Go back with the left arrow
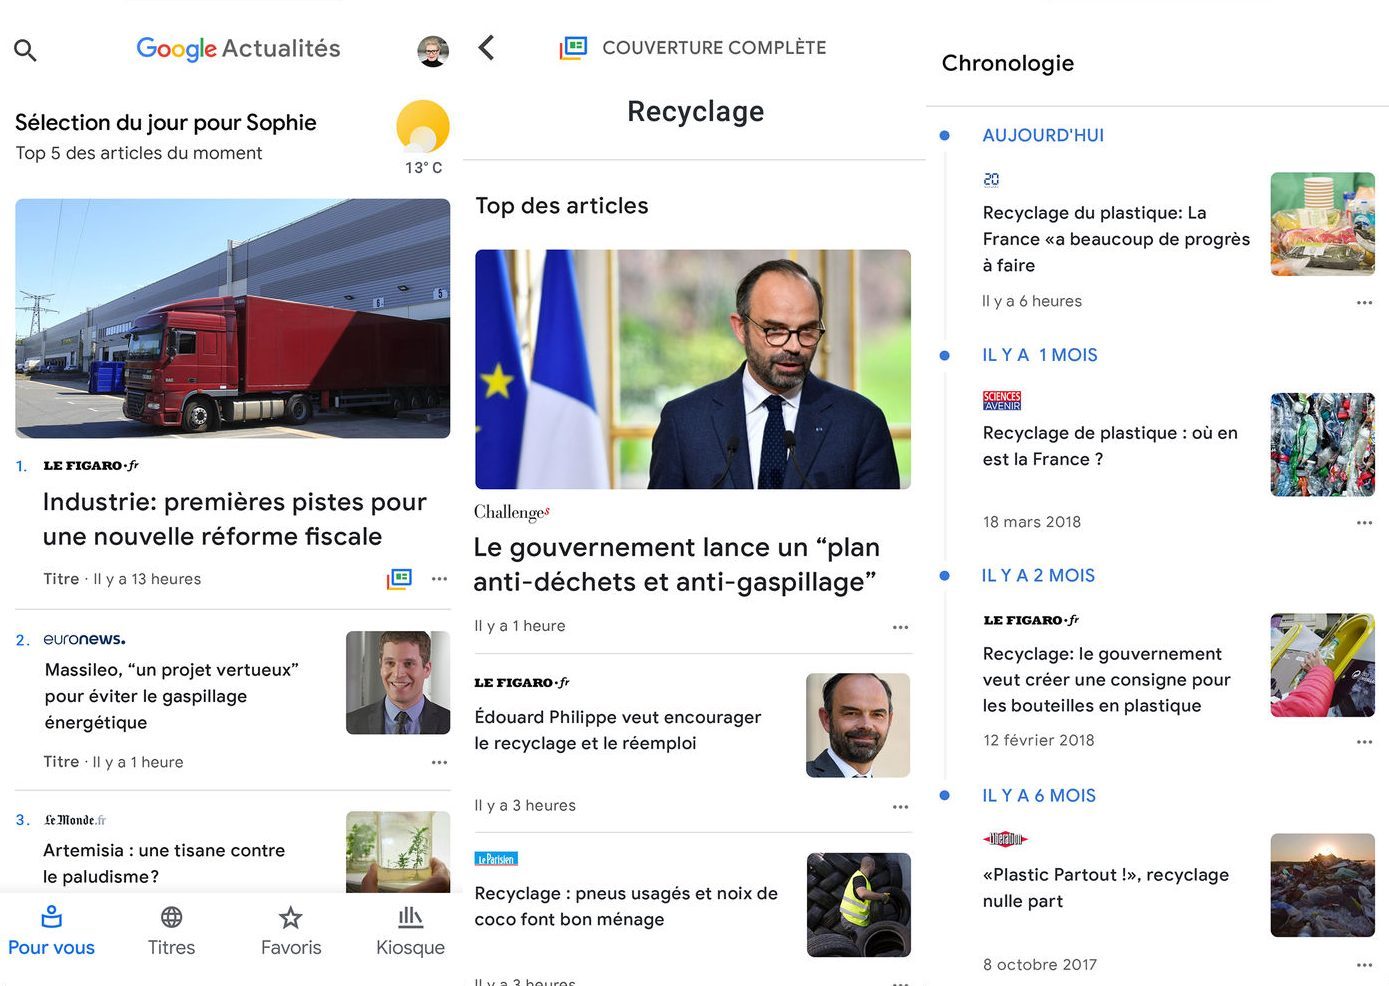1389x986 pixels. (487, 48)
